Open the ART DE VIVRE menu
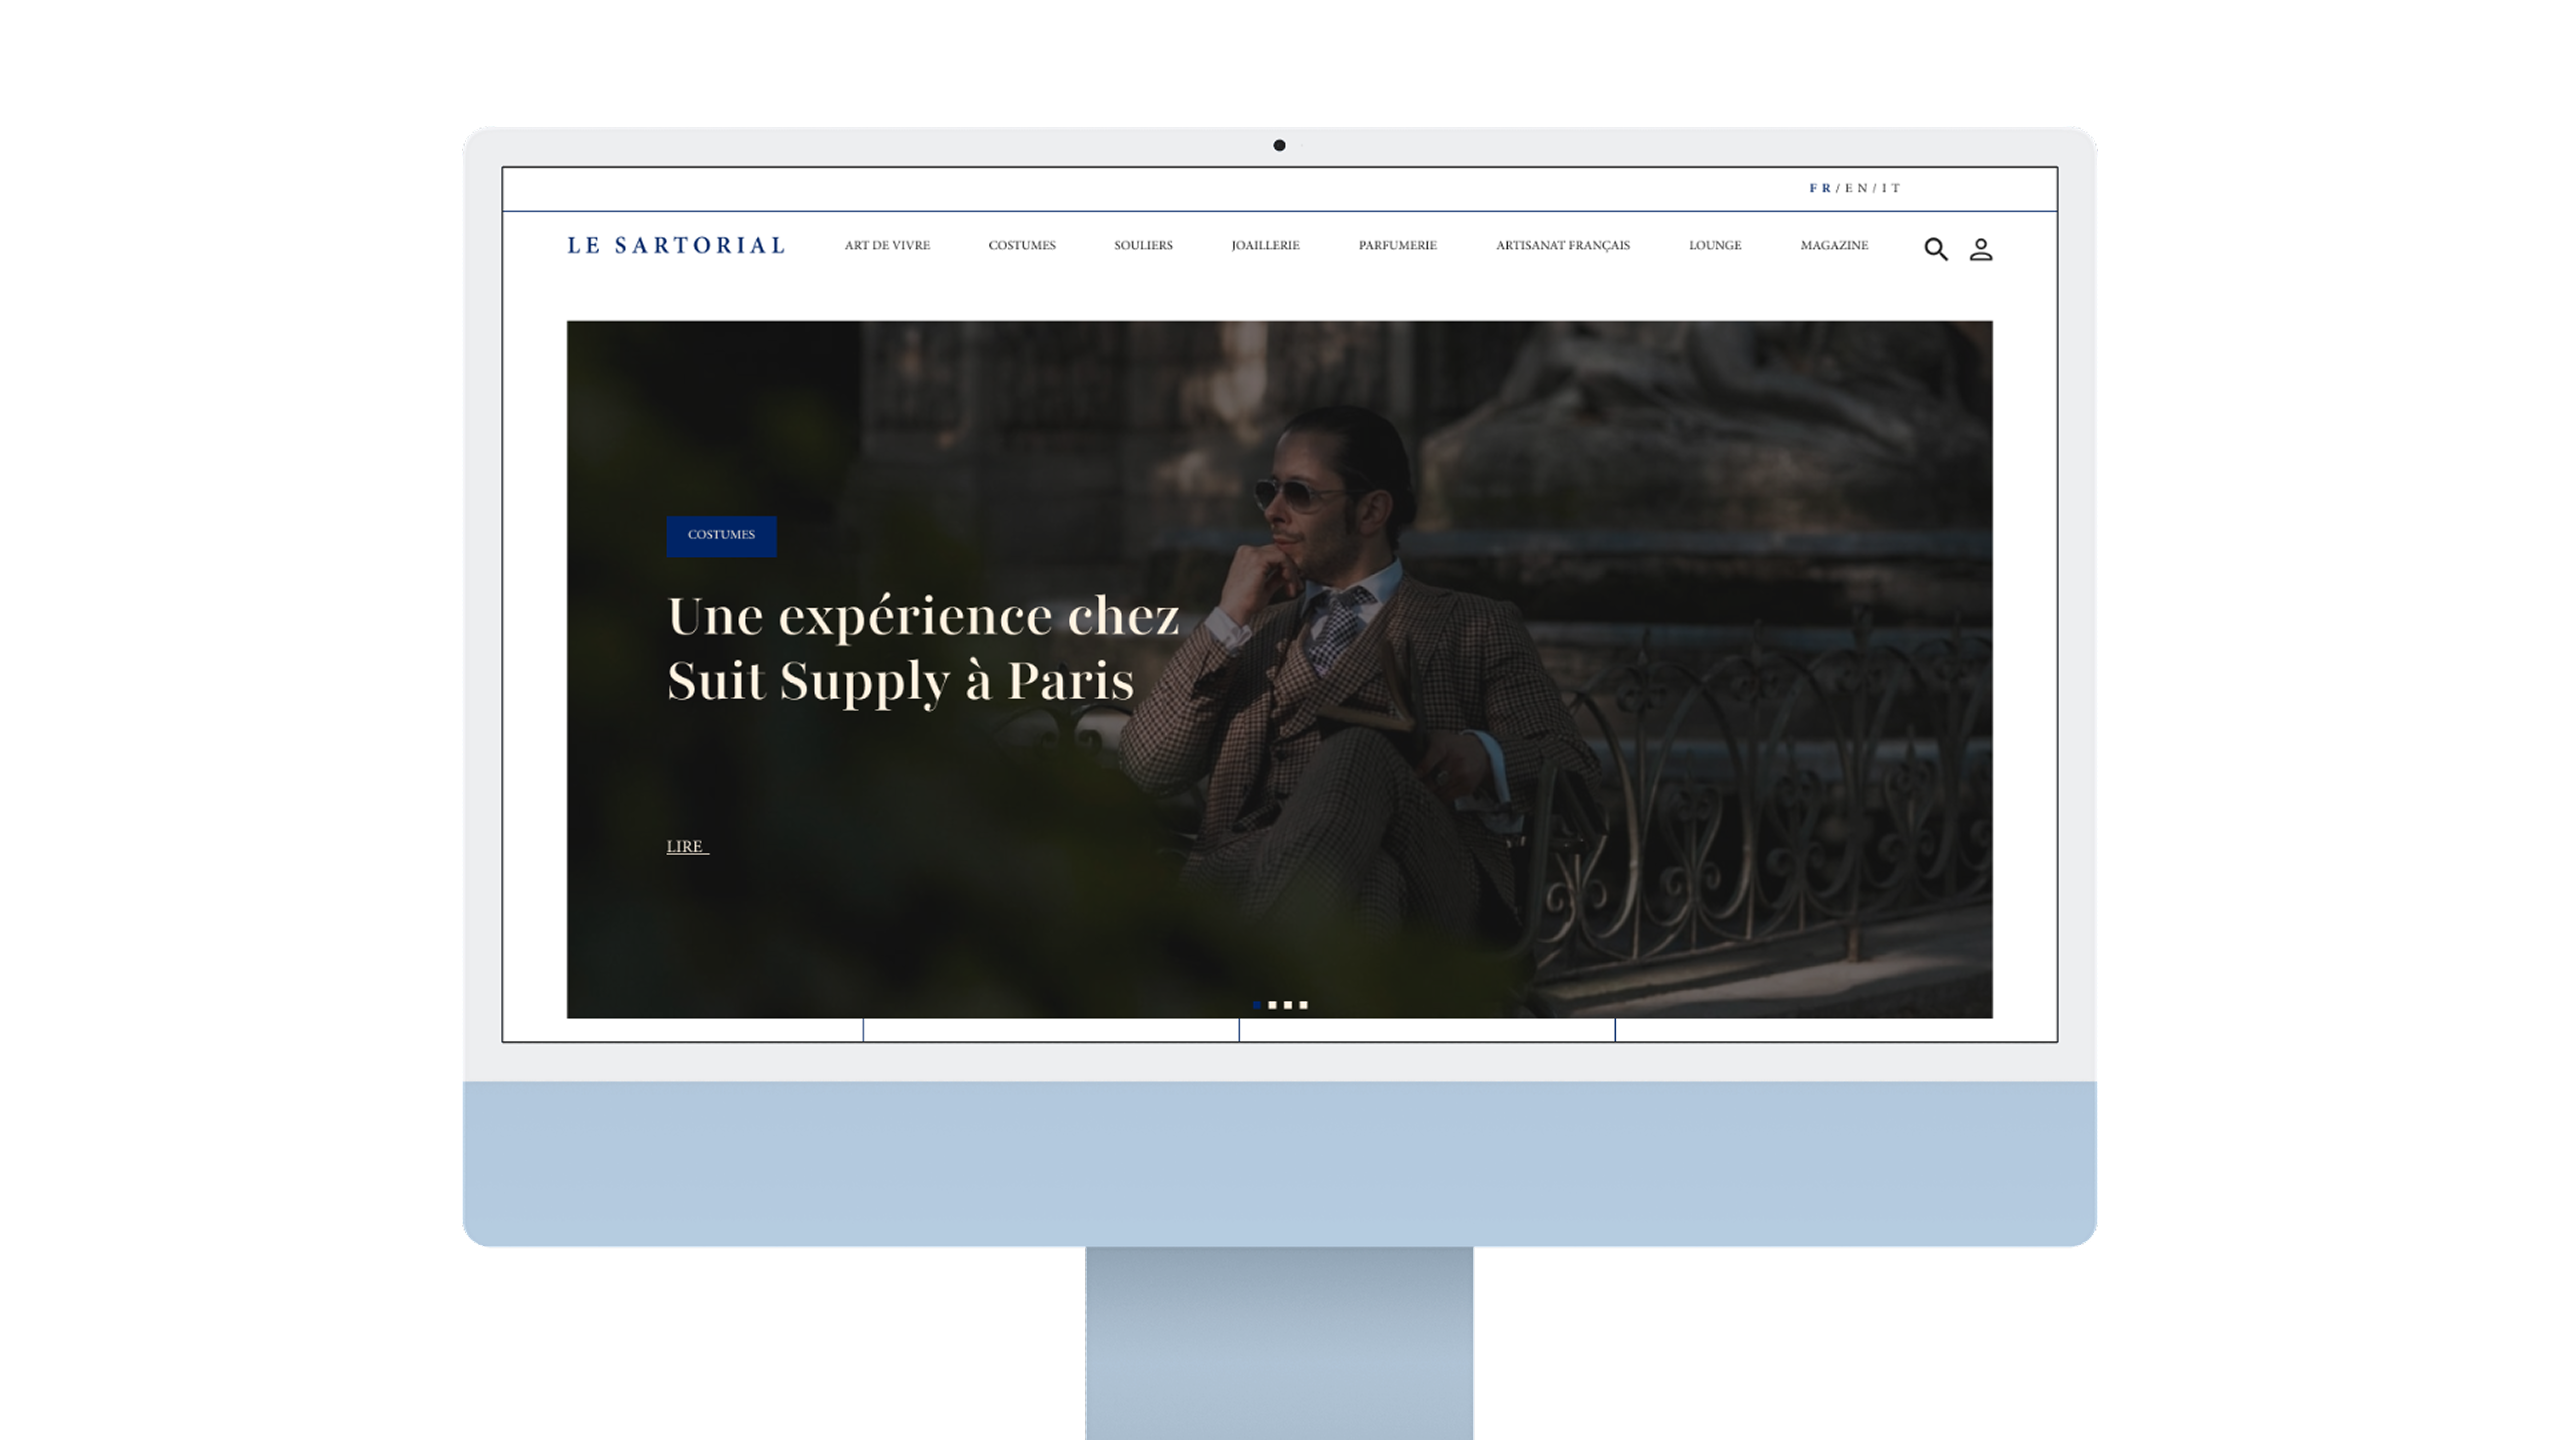Viewport: 2560px width, 1440px height. pos(887,245)
